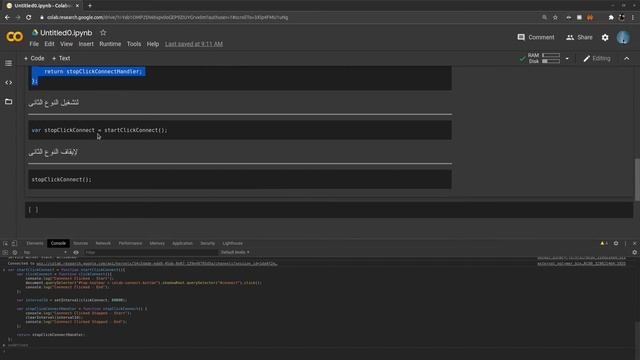Open the Tools menu
640x360 pixels.
pos(133,44)
